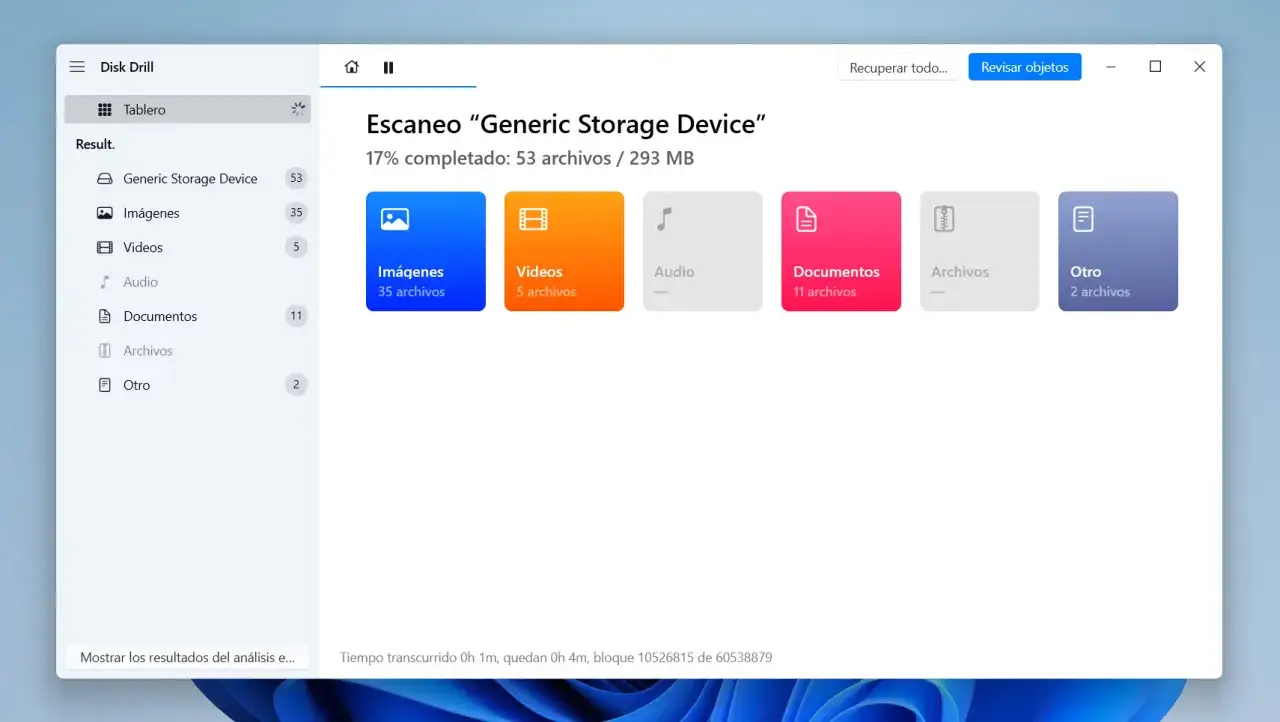
Task: Click the 35 count badge for Imágenes
Action: point(296,212)
